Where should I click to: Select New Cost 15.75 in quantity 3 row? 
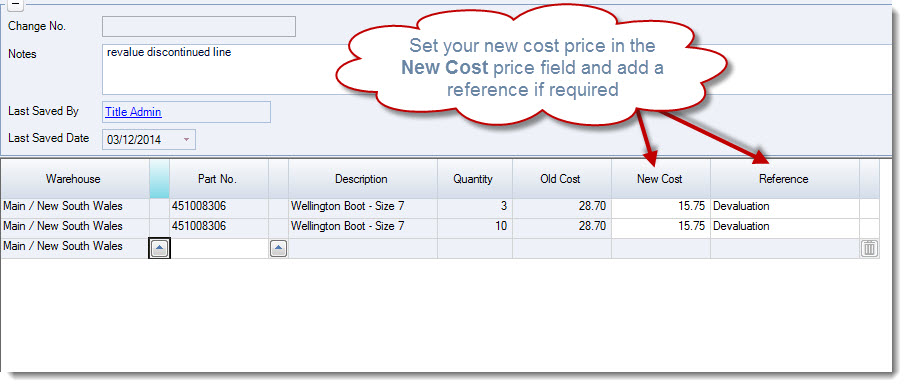(x=661, y=207)
